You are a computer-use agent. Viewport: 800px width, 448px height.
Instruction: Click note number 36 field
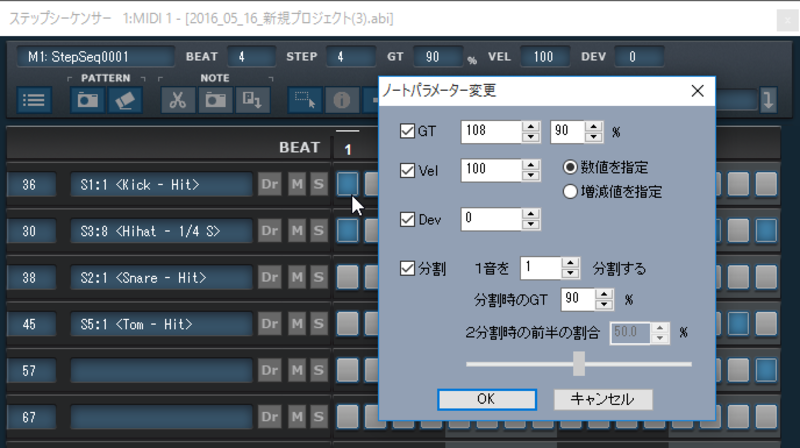click(x=31, y=184)
